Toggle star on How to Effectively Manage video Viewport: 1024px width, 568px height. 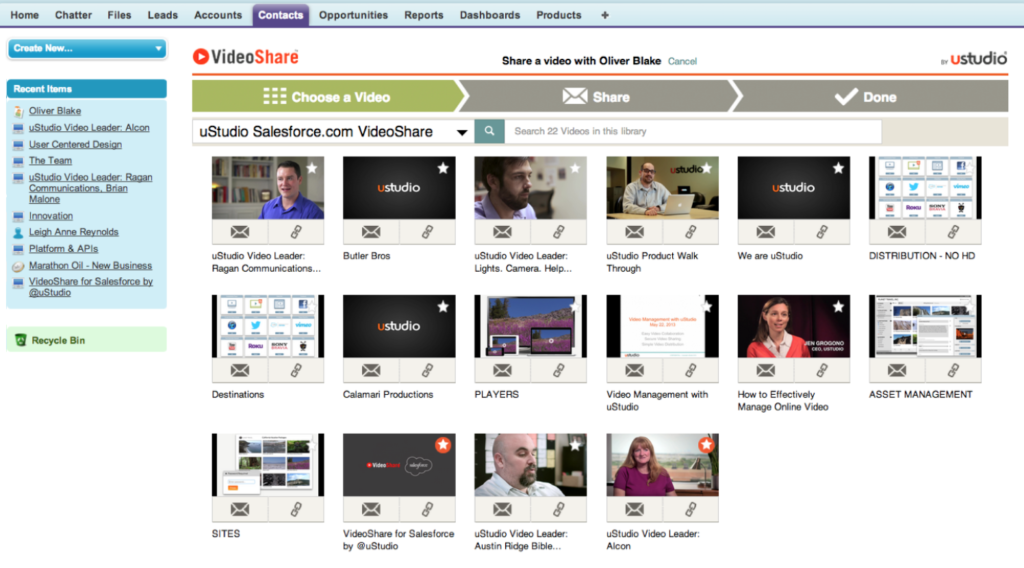(838, 307)
